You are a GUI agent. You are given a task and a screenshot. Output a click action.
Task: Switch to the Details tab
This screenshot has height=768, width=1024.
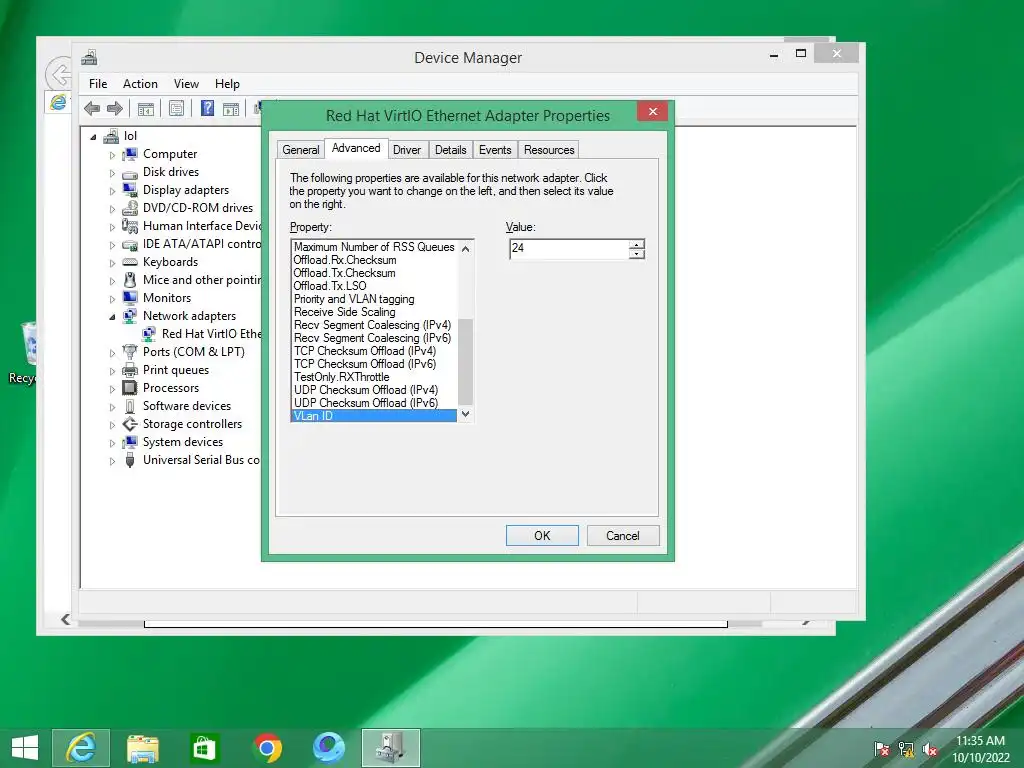[x=451, y=150]
